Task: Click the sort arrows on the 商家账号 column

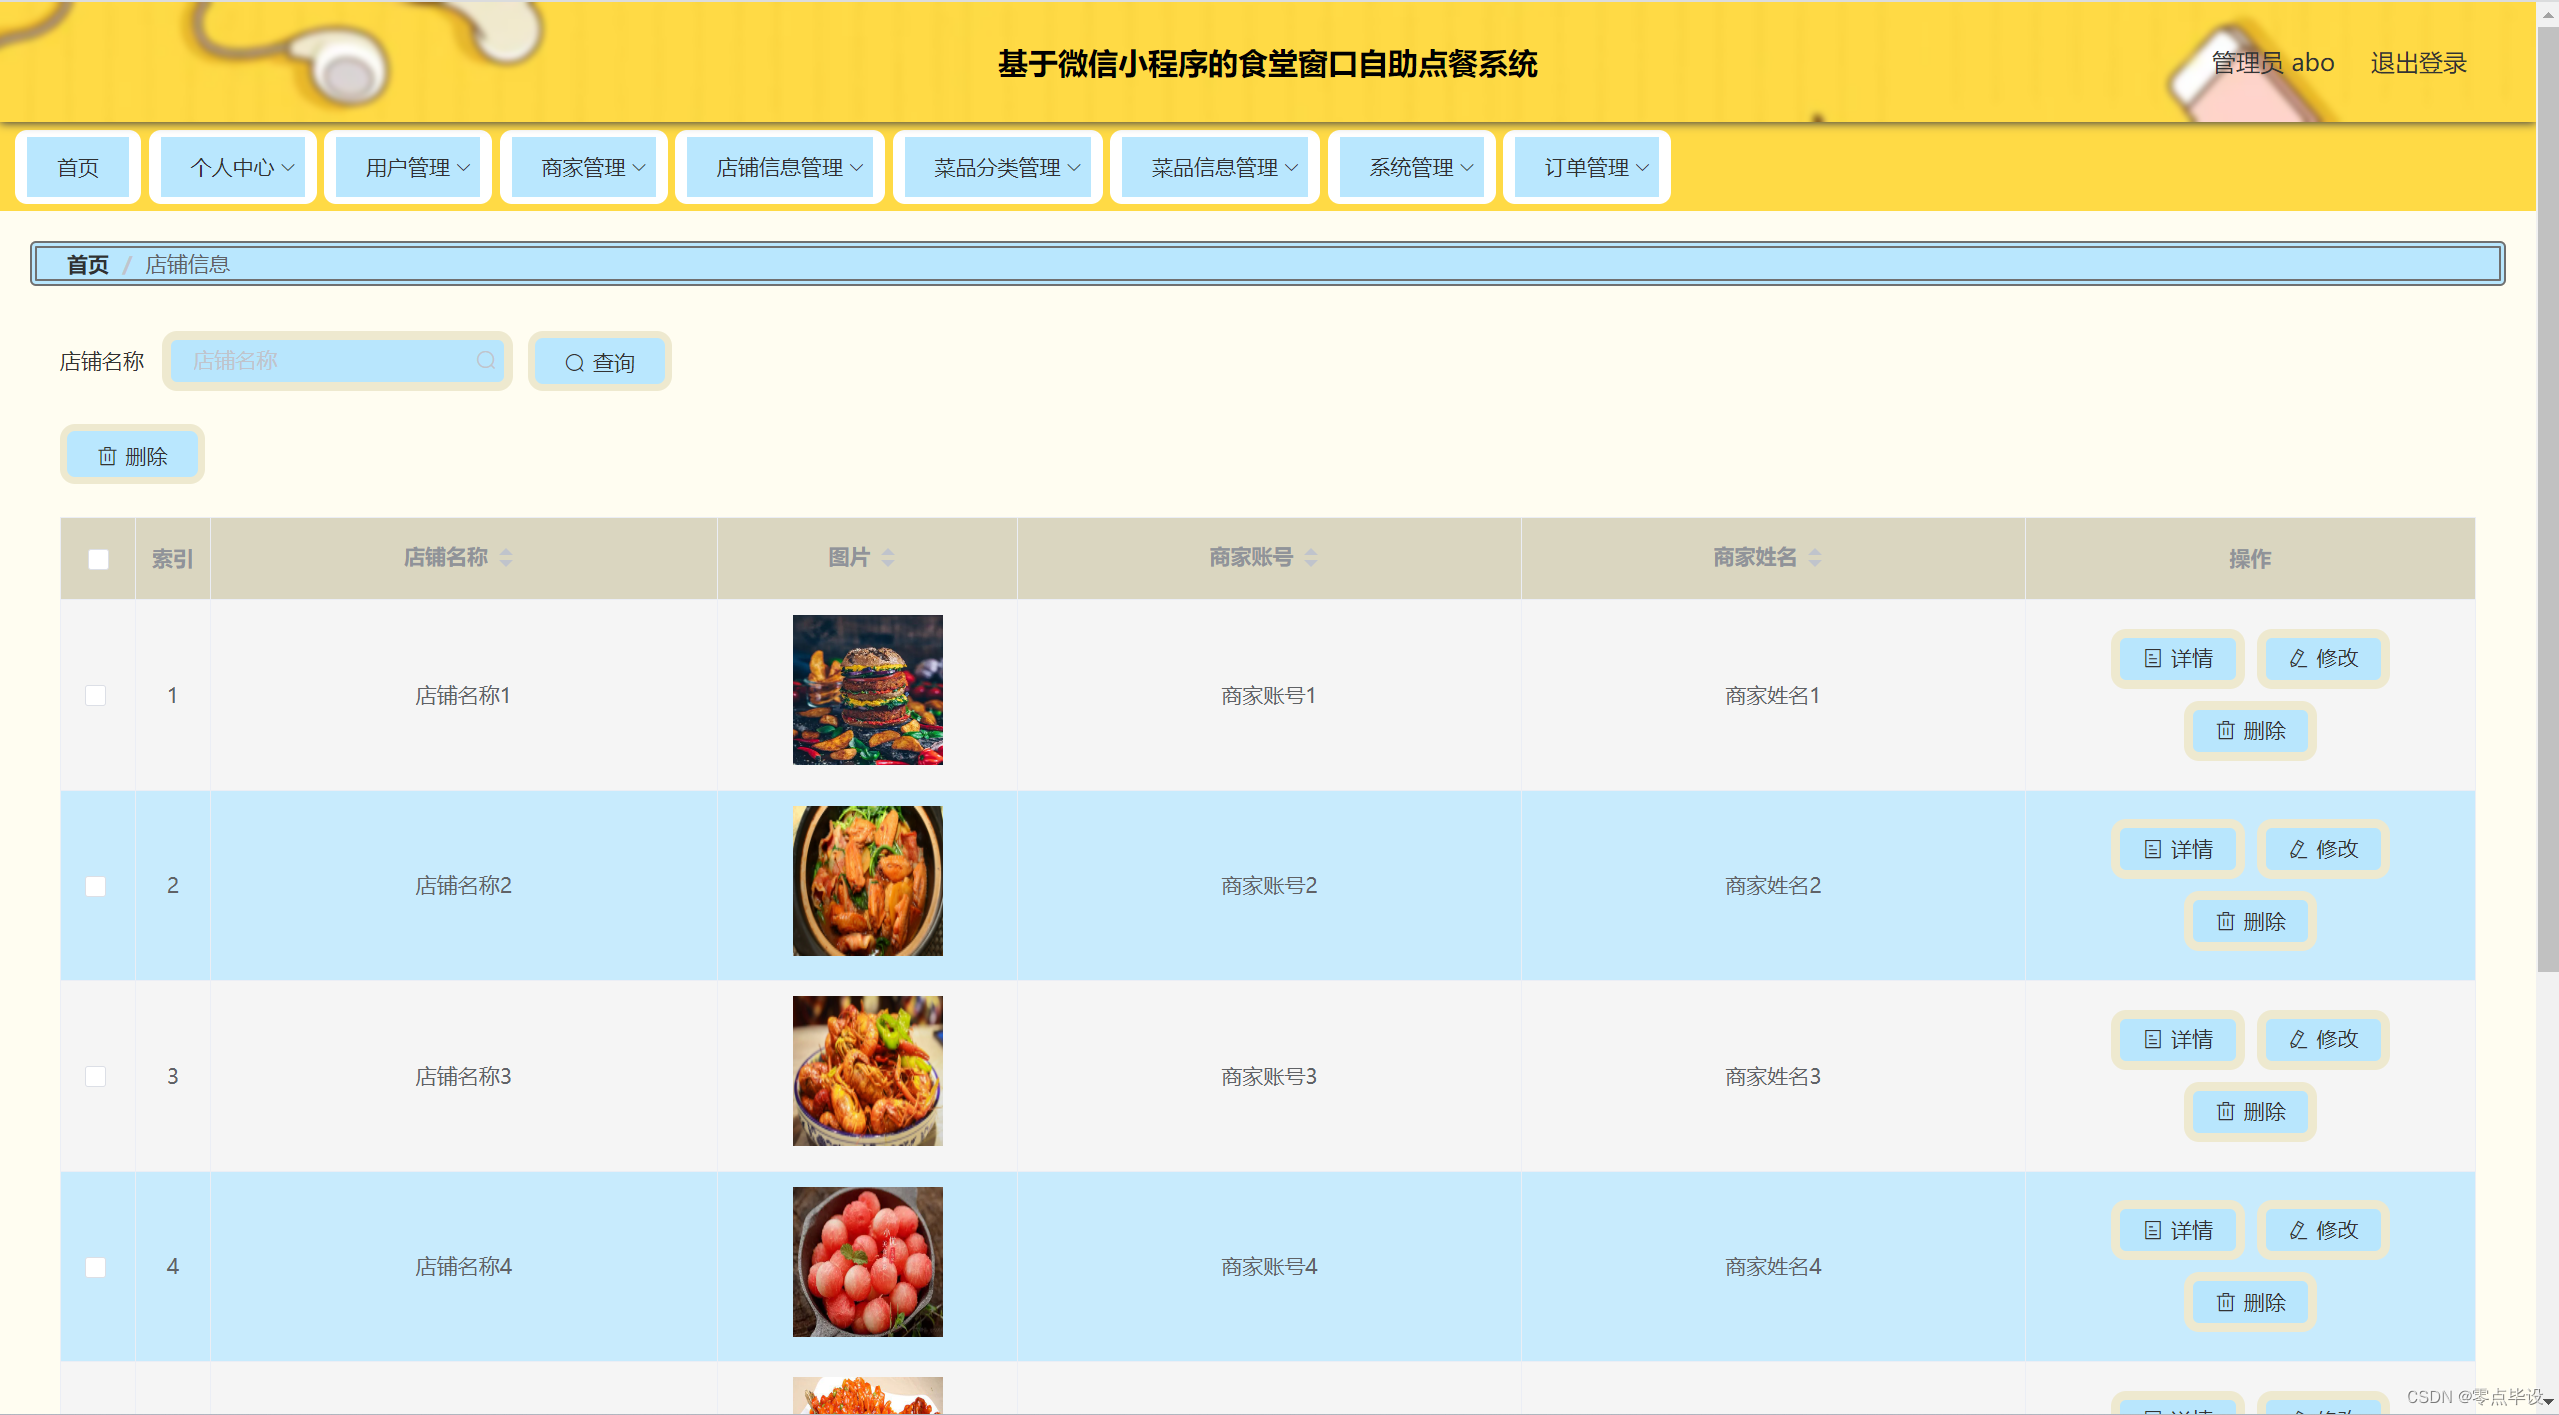Action: click(1311, 557)
